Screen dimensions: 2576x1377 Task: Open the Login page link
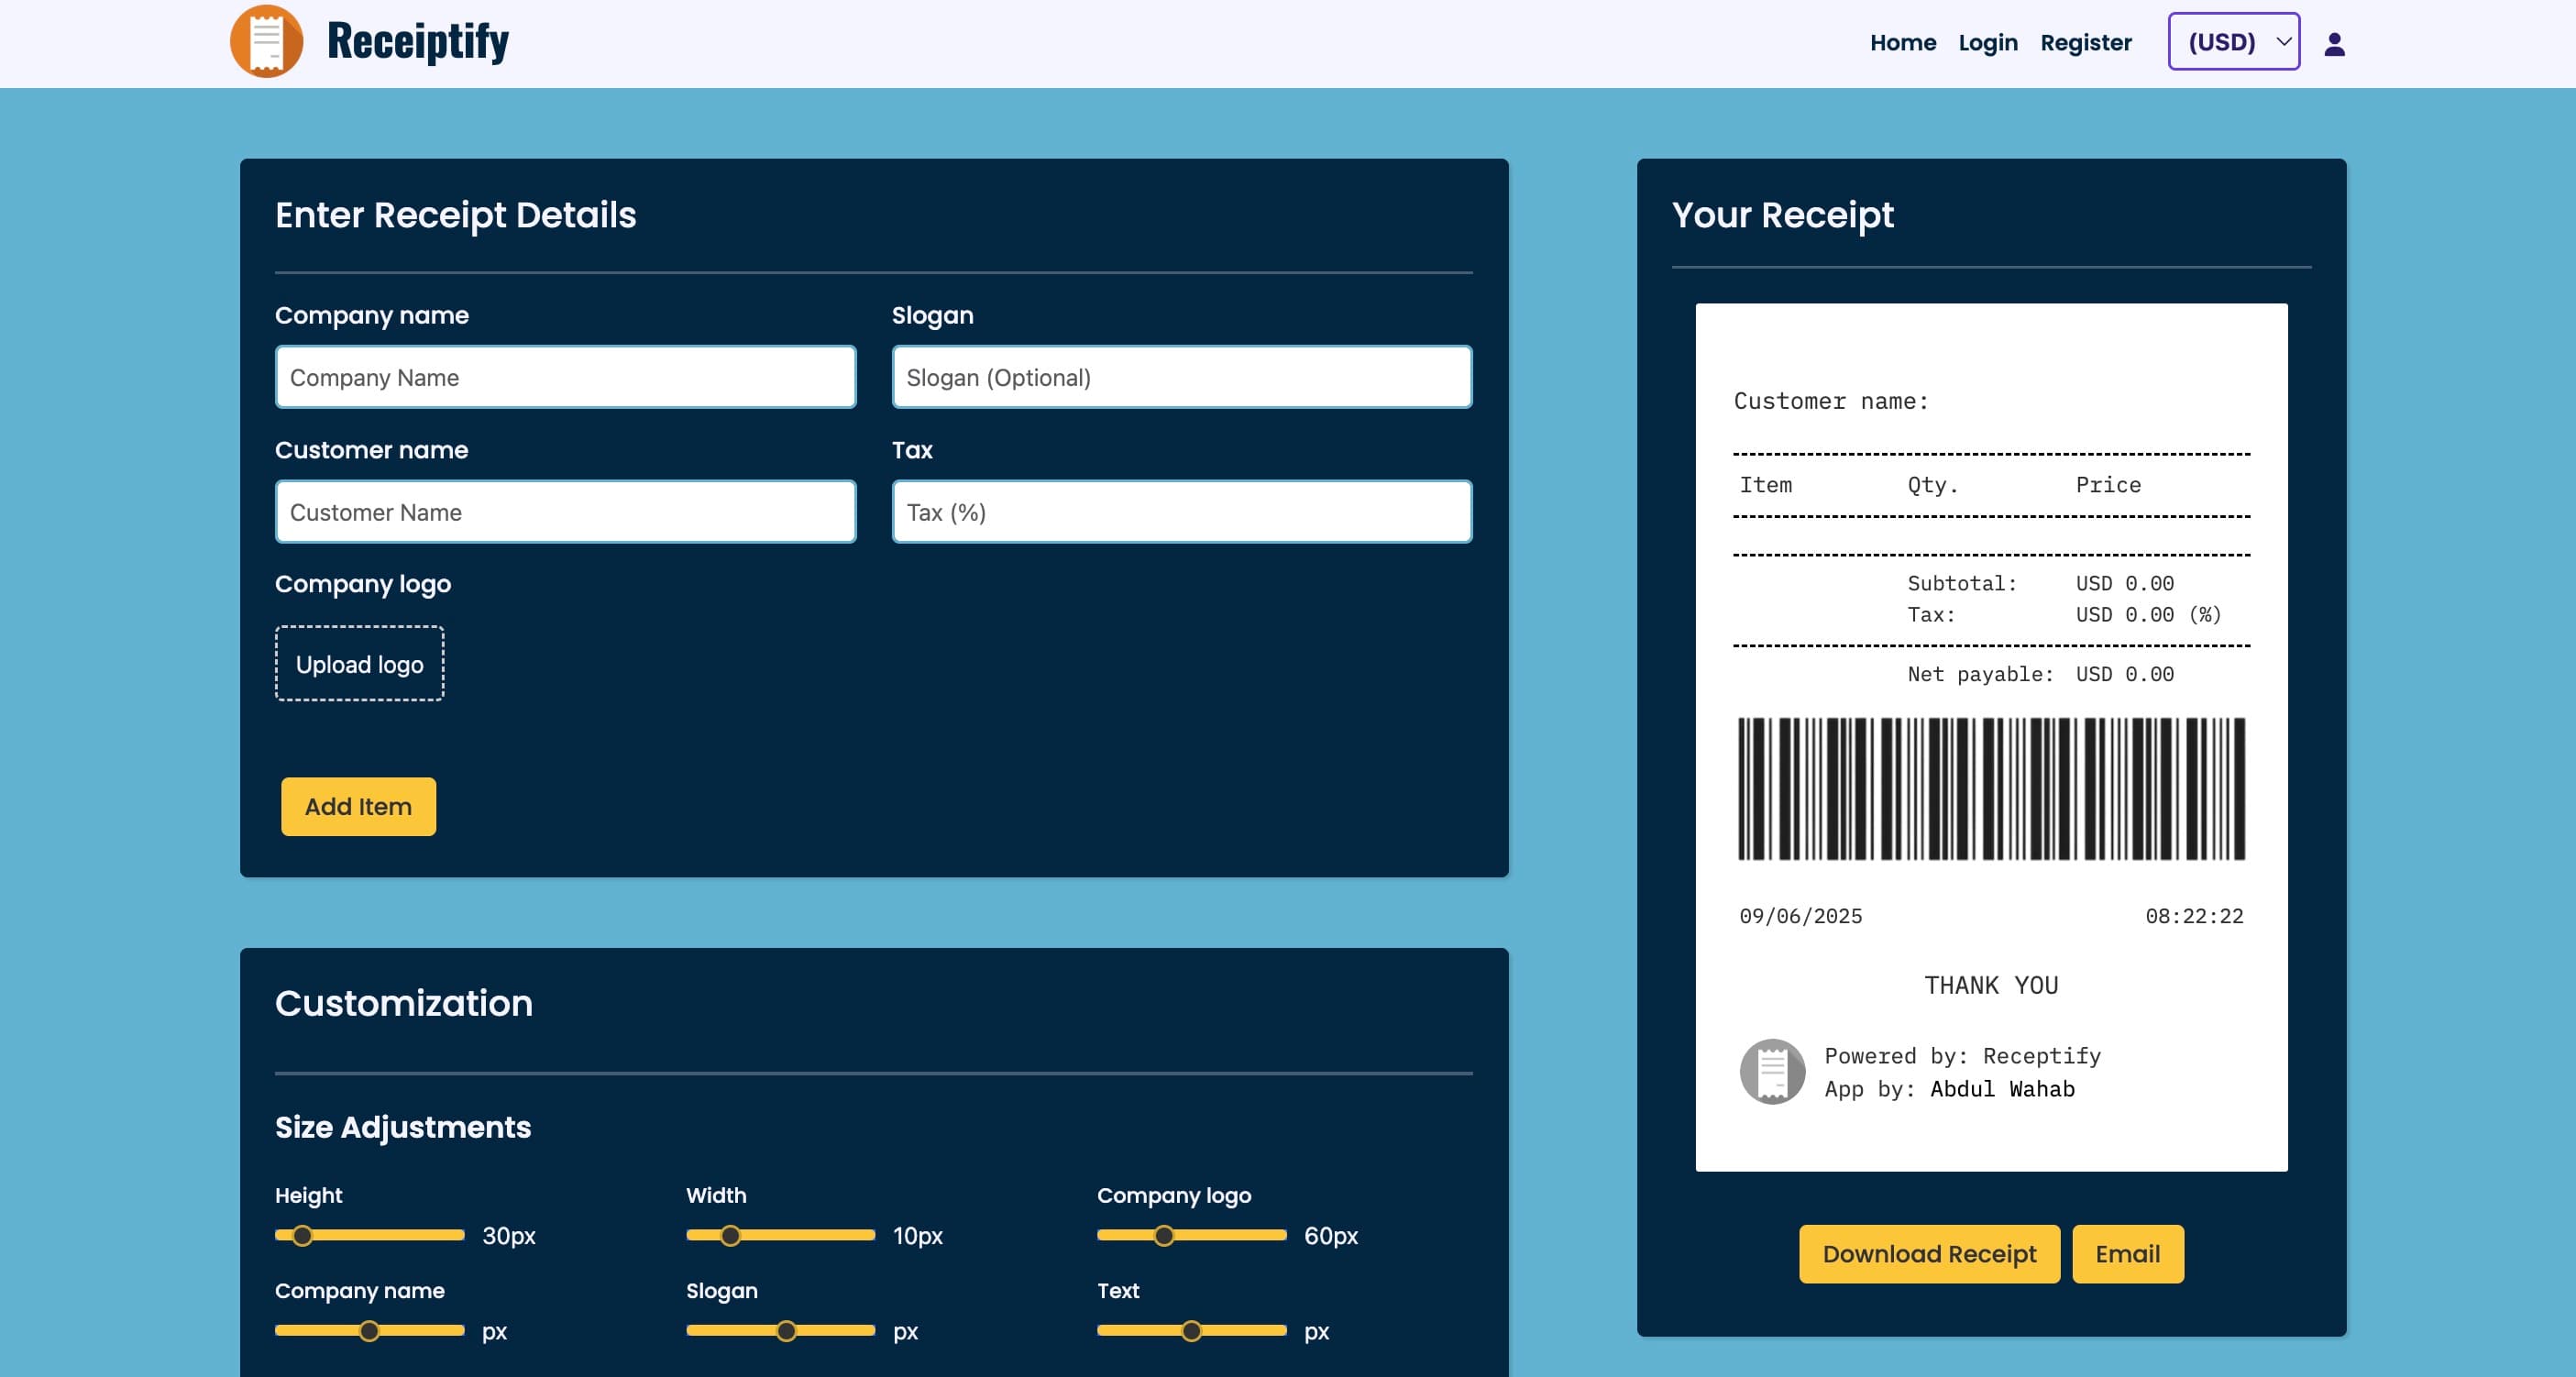tap(1987, 43)
